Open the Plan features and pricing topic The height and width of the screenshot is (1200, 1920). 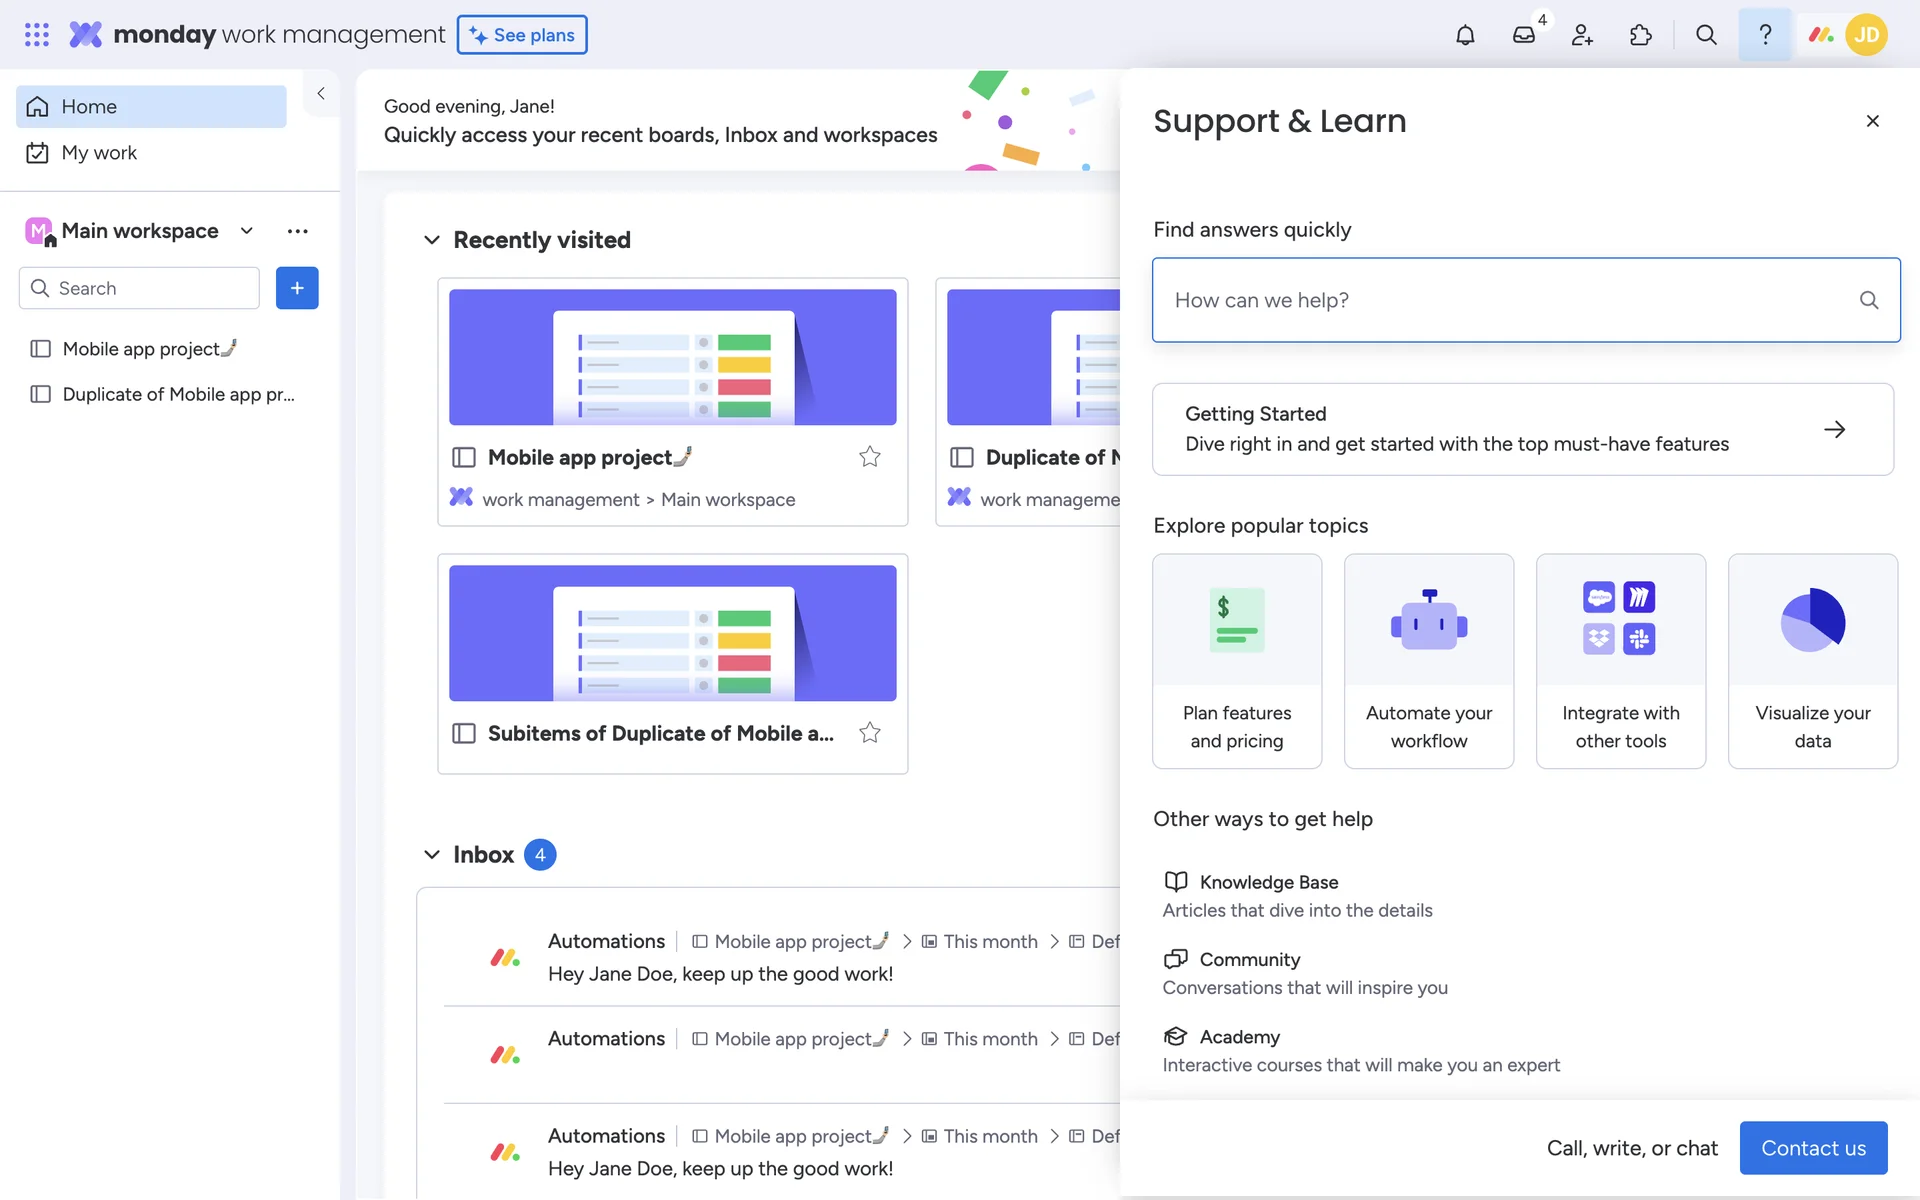(x=1237, y=661)
